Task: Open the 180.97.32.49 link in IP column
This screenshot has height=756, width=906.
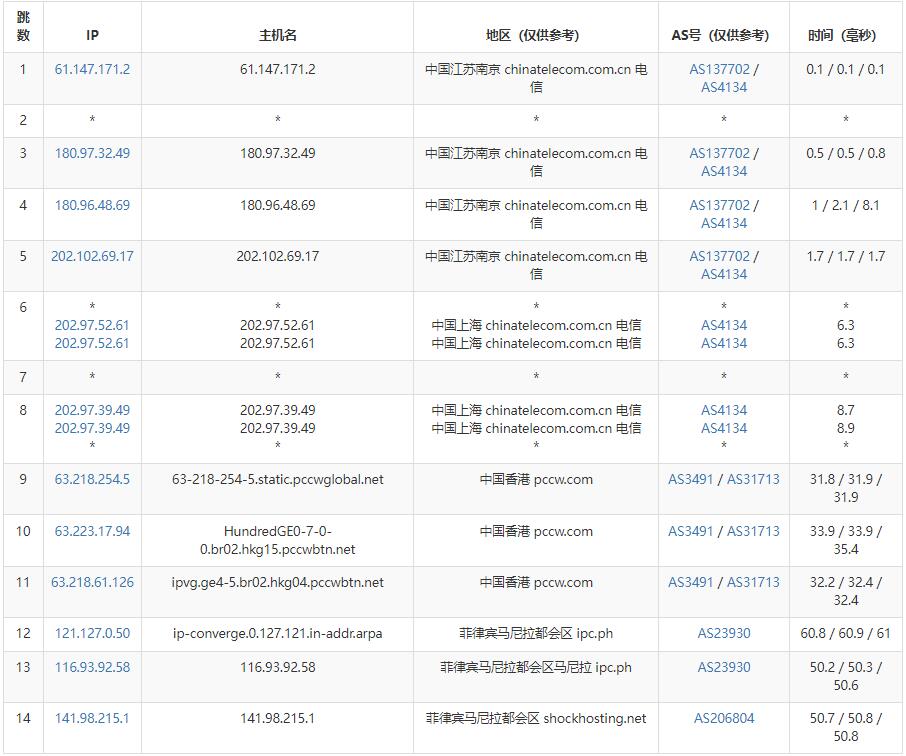Action: pos(92,153)
